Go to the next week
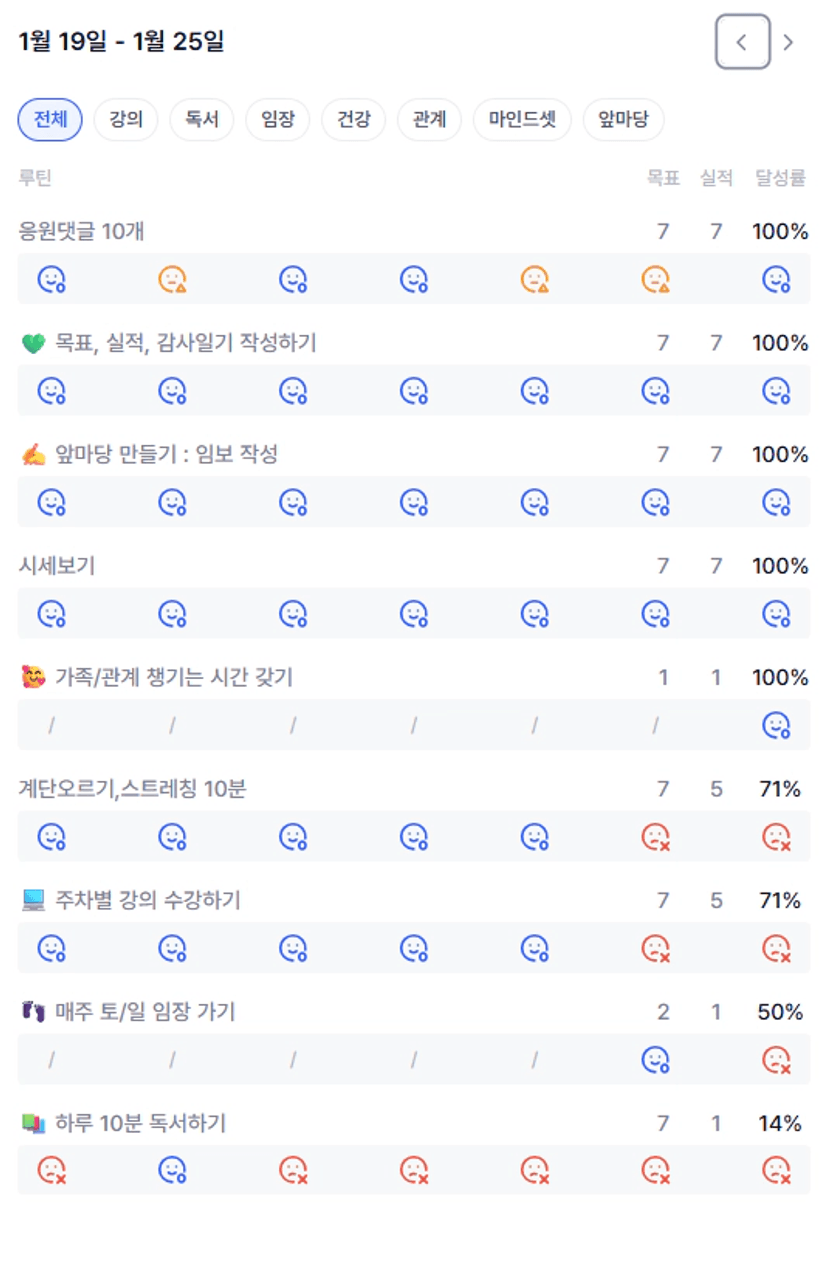 click(x=788, y=42)
